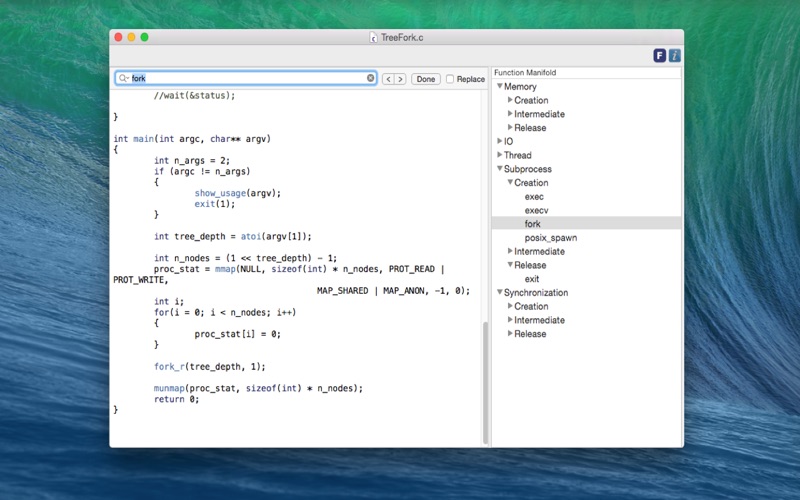
Task: Expand Creation under Memory
Action: tap(510, 100)
